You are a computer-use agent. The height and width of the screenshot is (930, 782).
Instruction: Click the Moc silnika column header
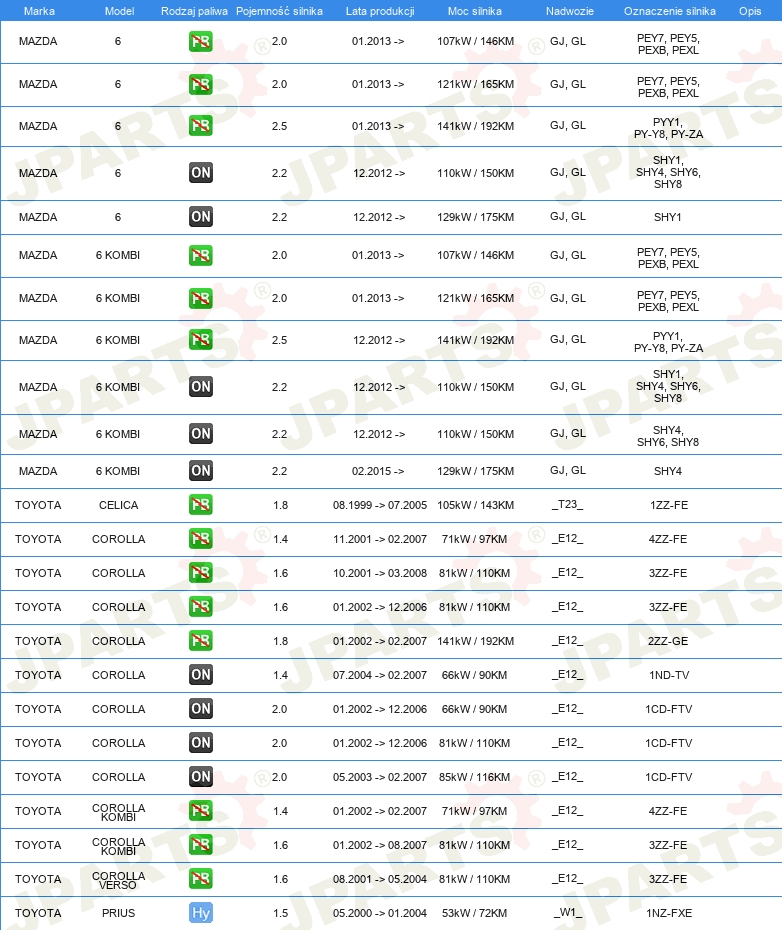point(475,11)
